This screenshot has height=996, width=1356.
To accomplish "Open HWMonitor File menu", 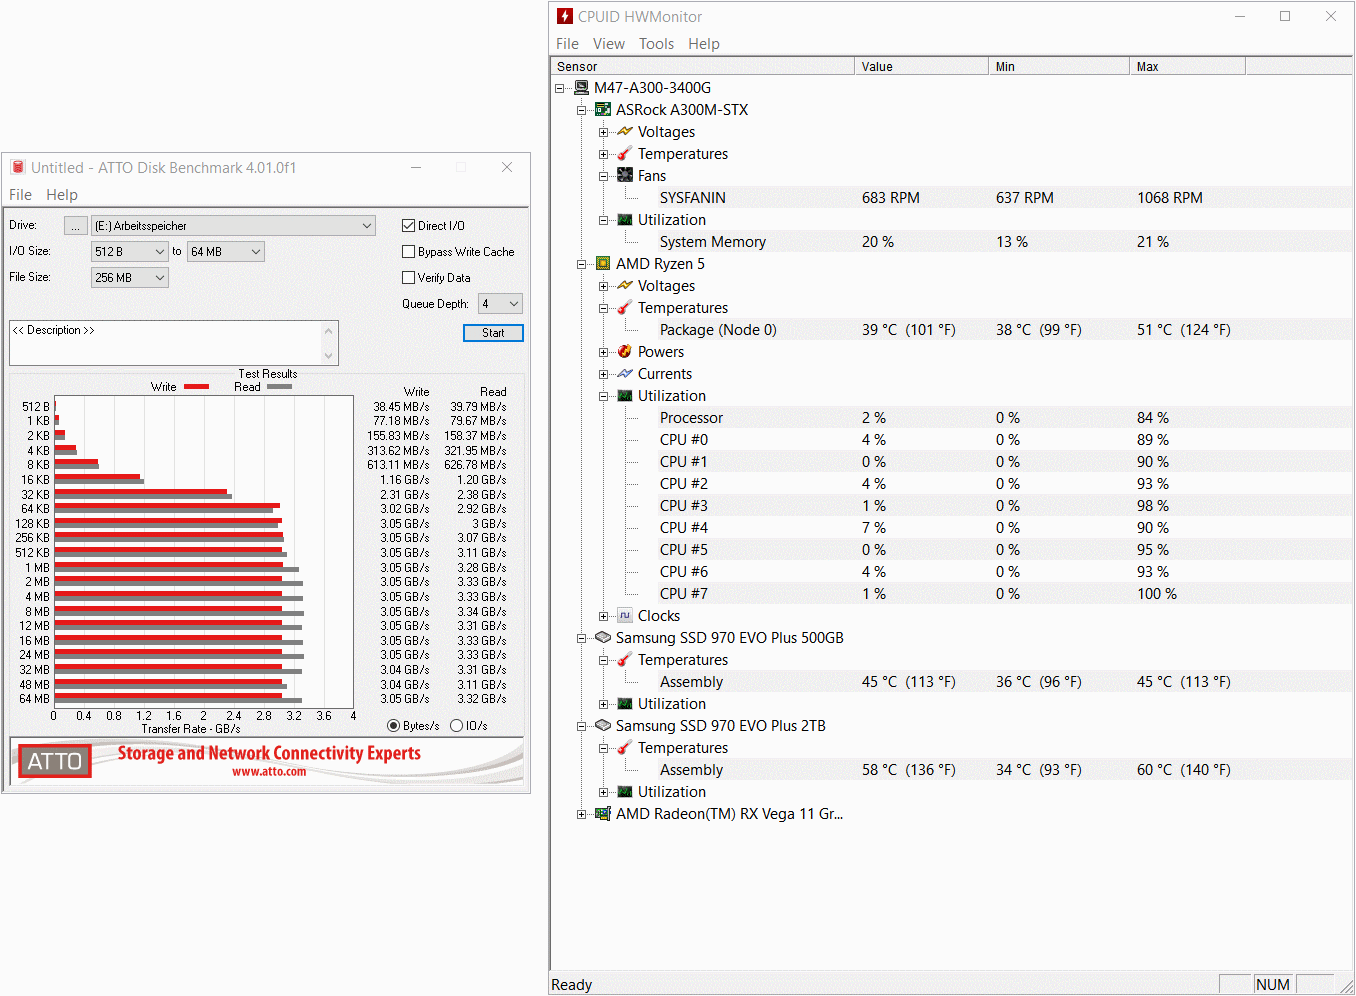I will [567, 44].
